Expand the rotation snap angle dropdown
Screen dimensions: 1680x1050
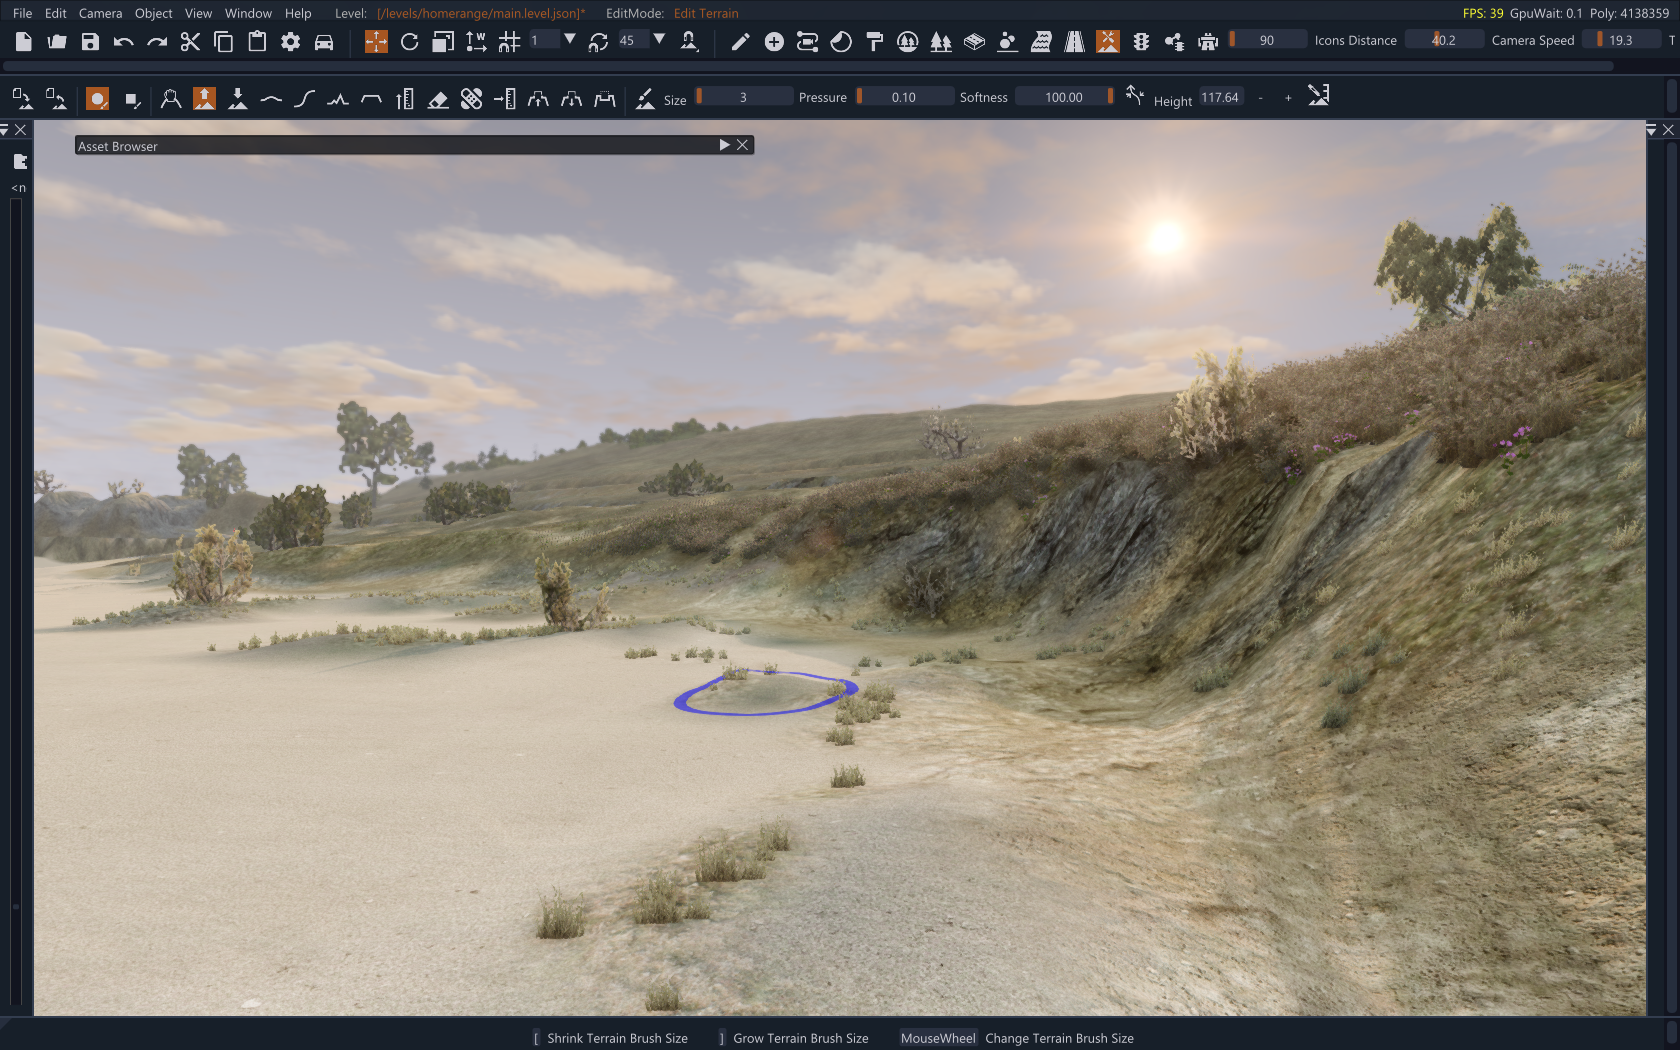click(x=659, y=40)
